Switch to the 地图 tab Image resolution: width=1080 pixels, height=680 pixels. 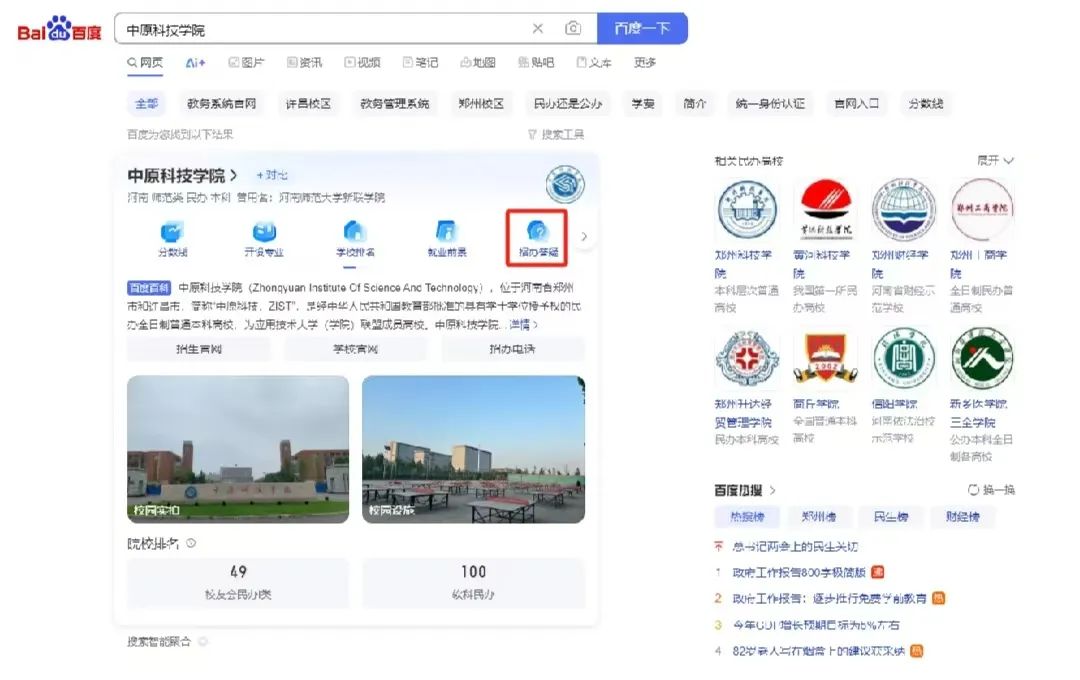click(478, 63)
